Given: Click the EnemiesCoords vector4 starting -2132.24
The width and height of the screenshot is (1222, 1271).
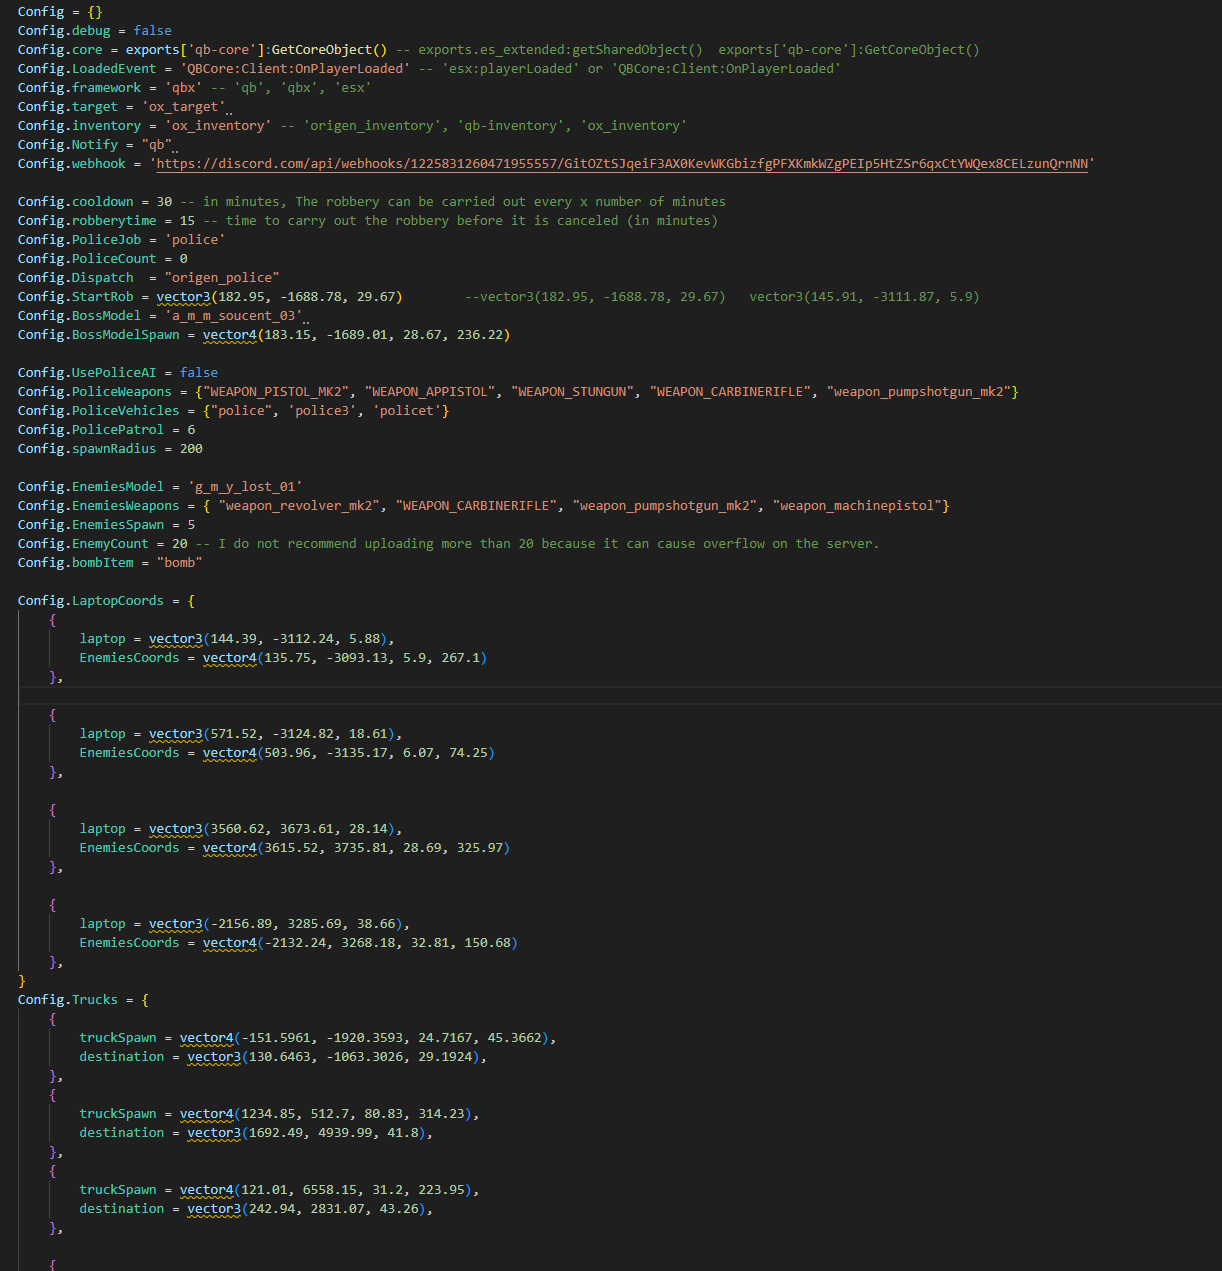Looking at the screenshot, I should point(360,943).
